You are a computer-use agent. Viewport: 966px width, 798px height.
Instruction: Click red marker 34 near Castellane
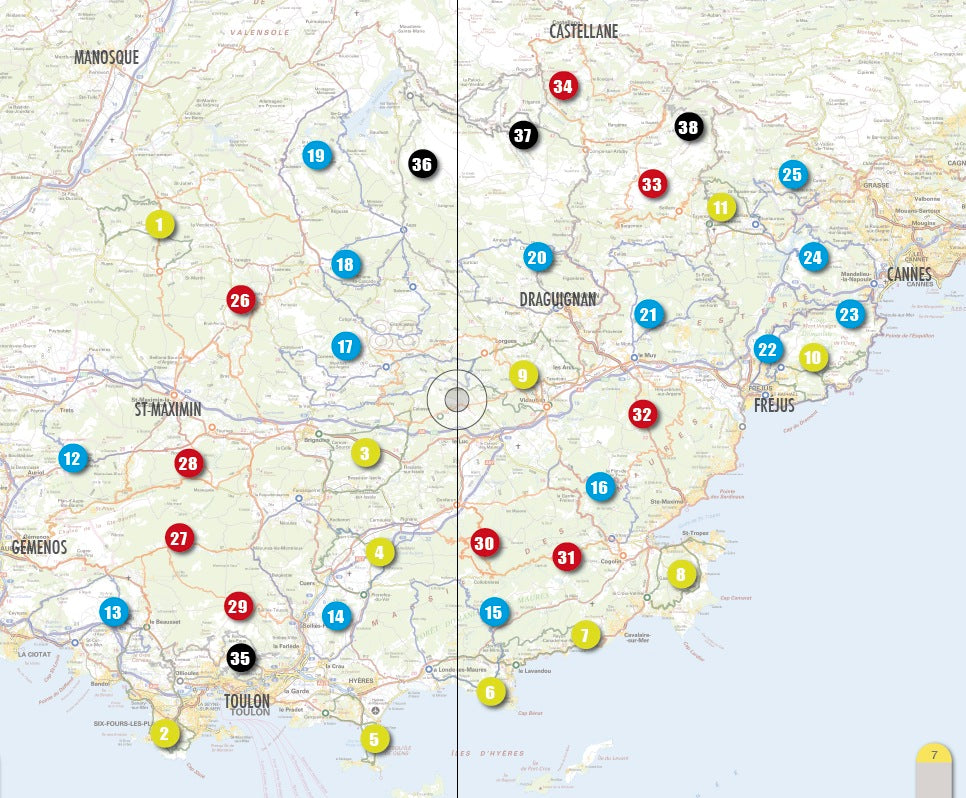(563, 86)
